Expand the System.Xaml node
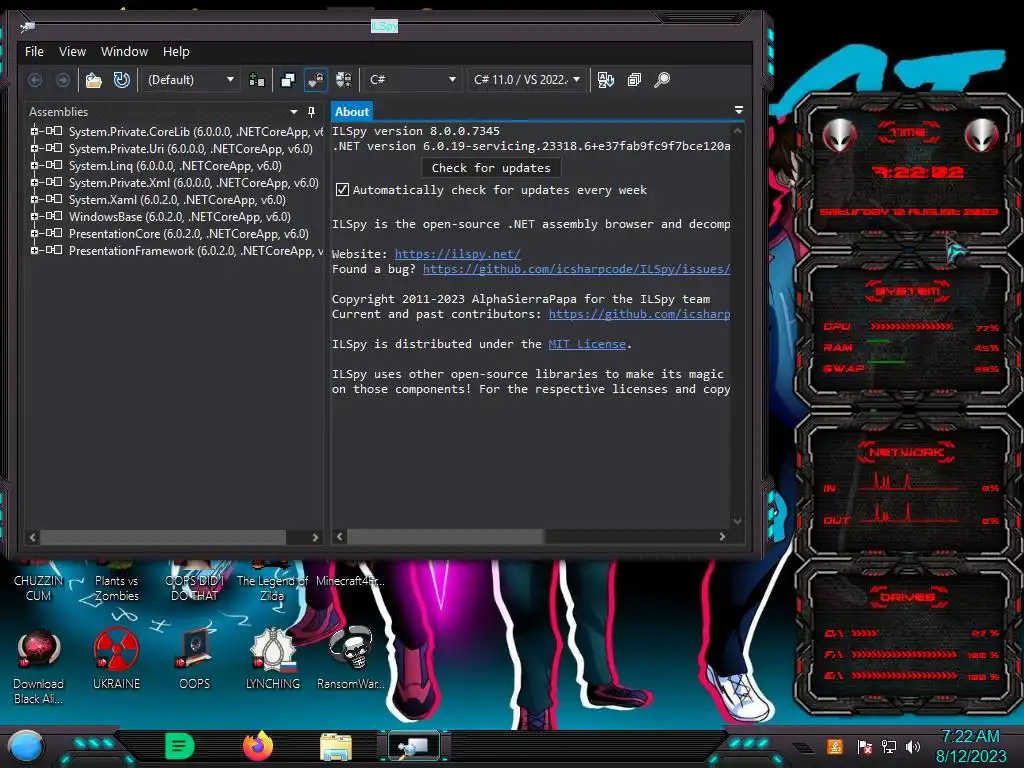The image size is (1024, 768). pos(34,199)
